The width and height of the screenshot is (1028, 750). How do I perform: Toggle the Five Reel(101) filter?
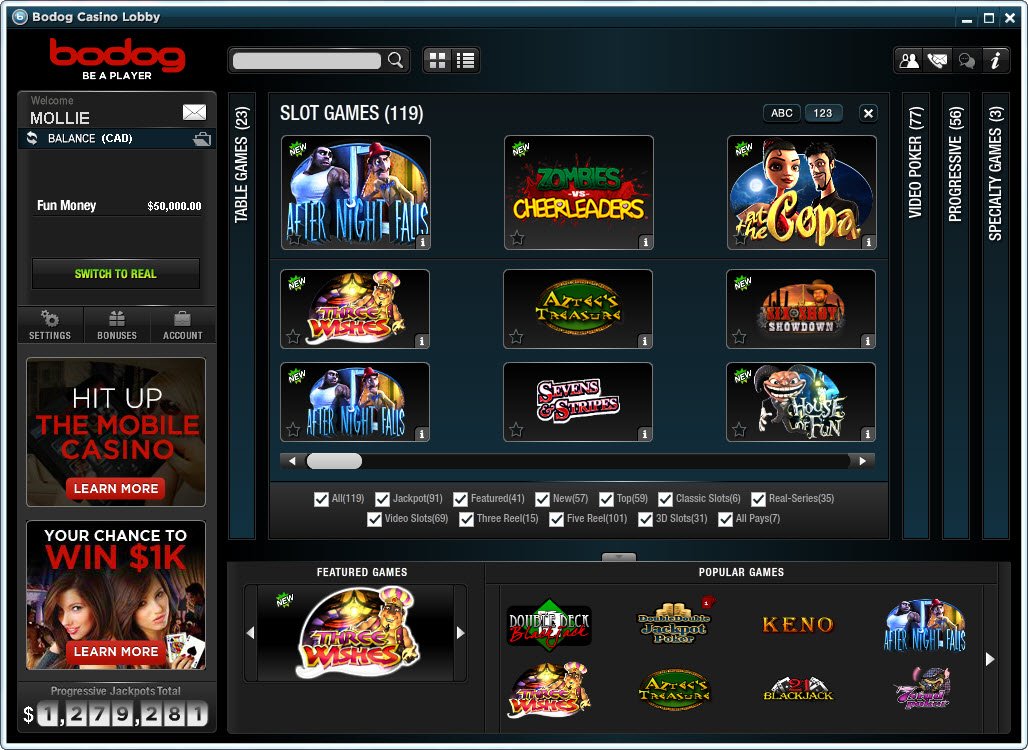[x=557, y=519]
